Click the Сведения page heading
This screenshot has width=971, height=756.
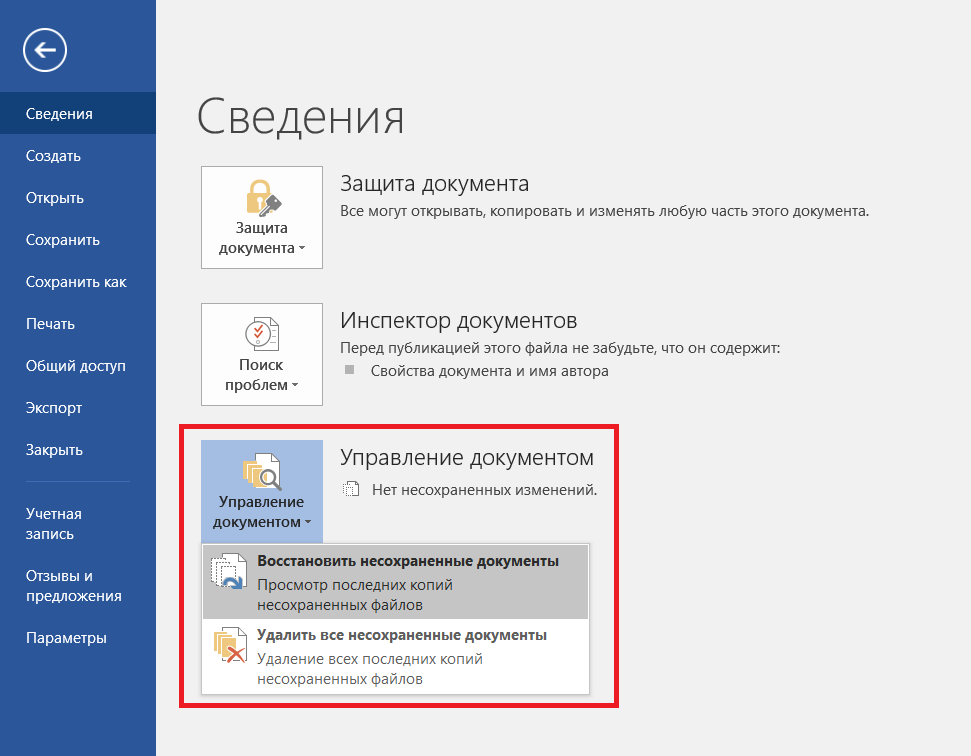[x=300, y=116]
